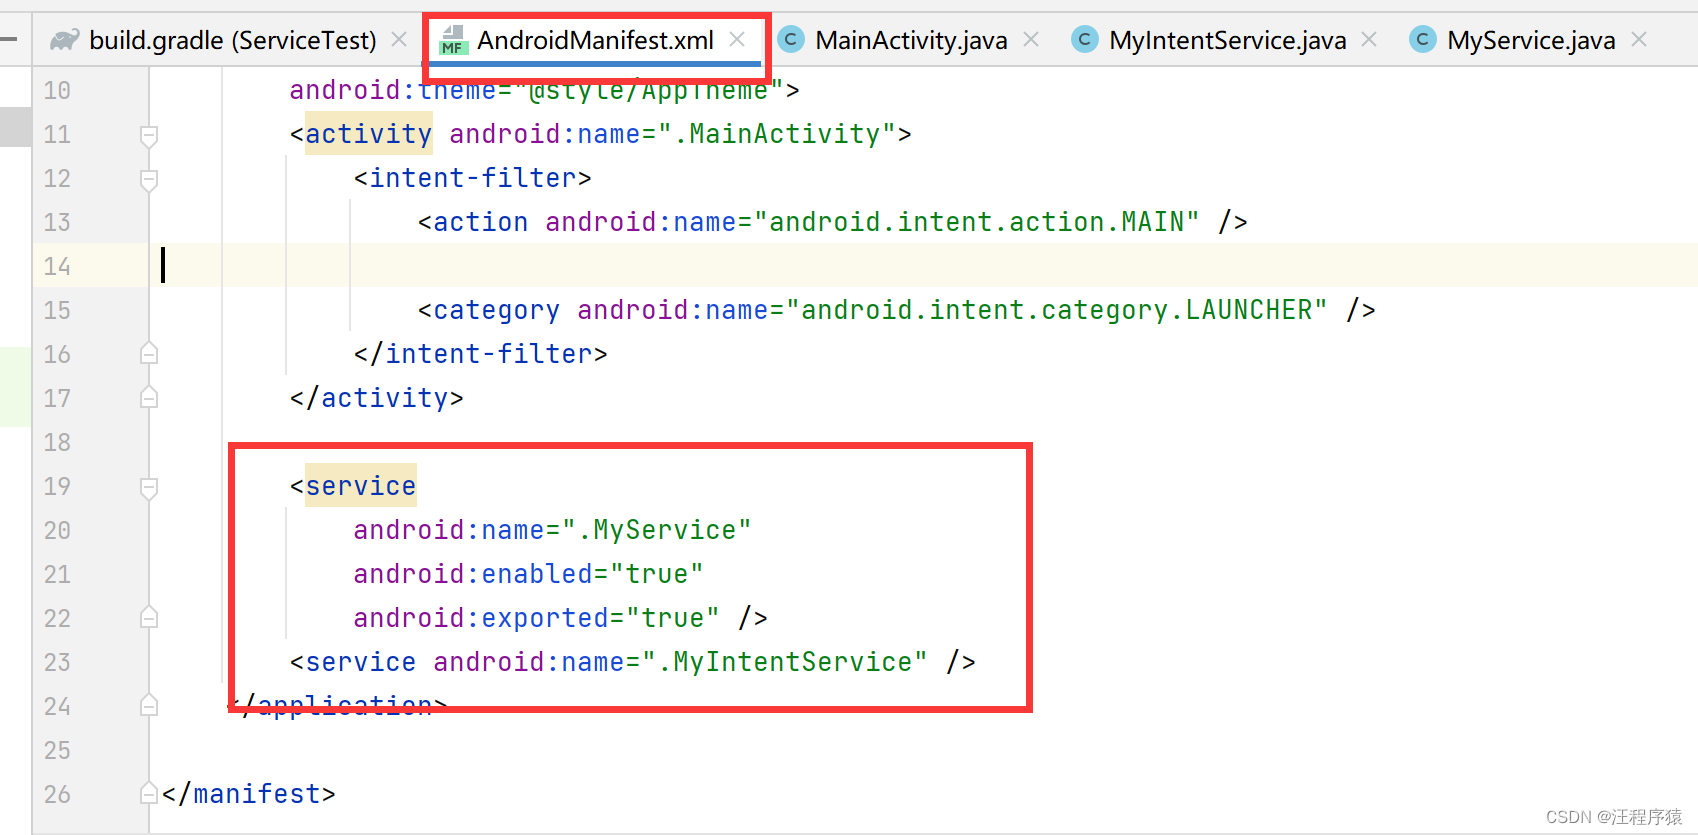Click the manifest fold end marker on line 26
Screen dimensions: 1698x835
tap(149, 793)
